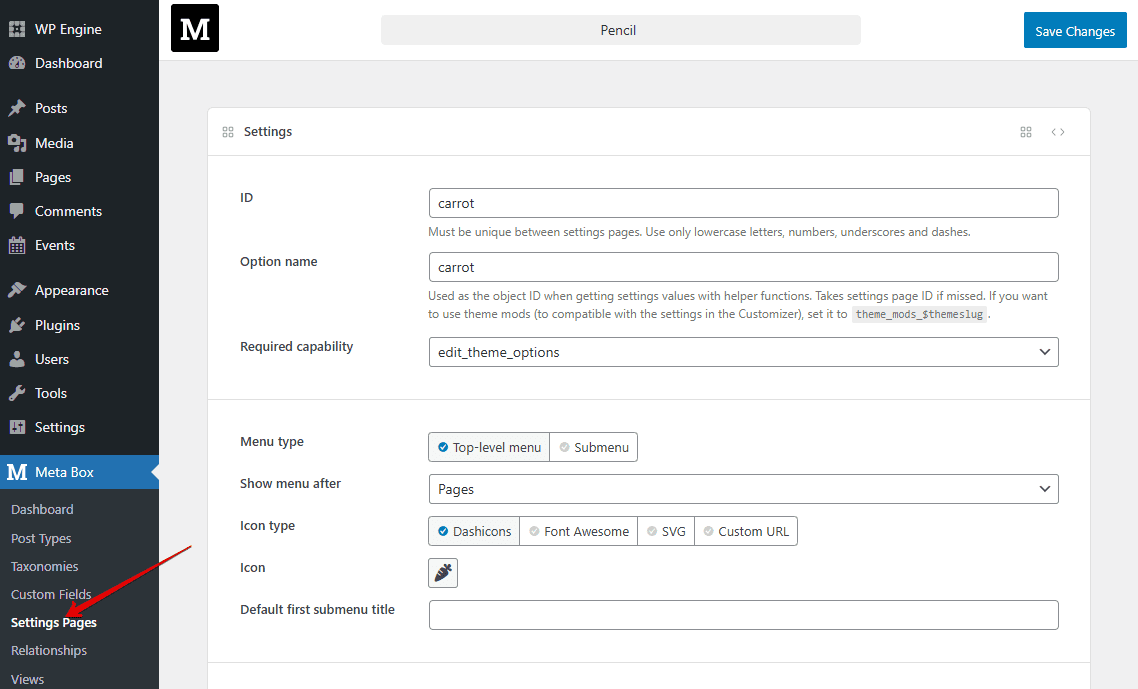Choose Font Awesome as the icon type
The image size is (1138, 689).
click(578, 531)
